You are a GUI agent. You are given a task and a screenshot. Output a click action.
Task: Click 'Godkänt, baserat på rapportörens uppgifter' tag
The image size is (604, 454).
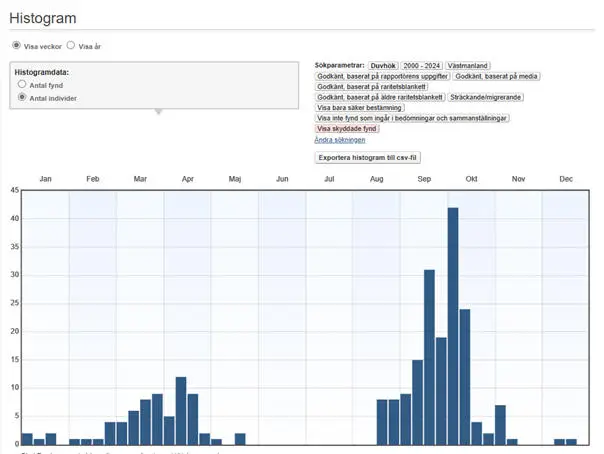(382, 76)
